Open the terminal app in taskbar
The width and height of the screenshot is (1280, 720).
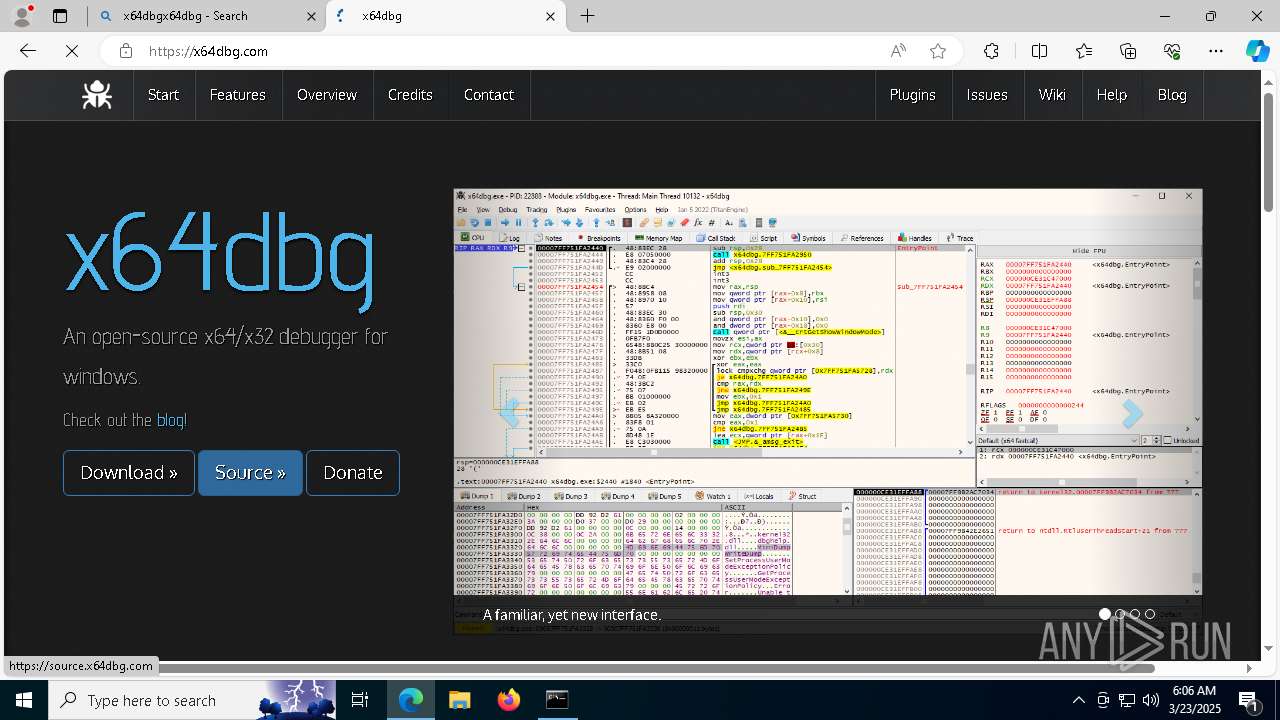point(557,700)
